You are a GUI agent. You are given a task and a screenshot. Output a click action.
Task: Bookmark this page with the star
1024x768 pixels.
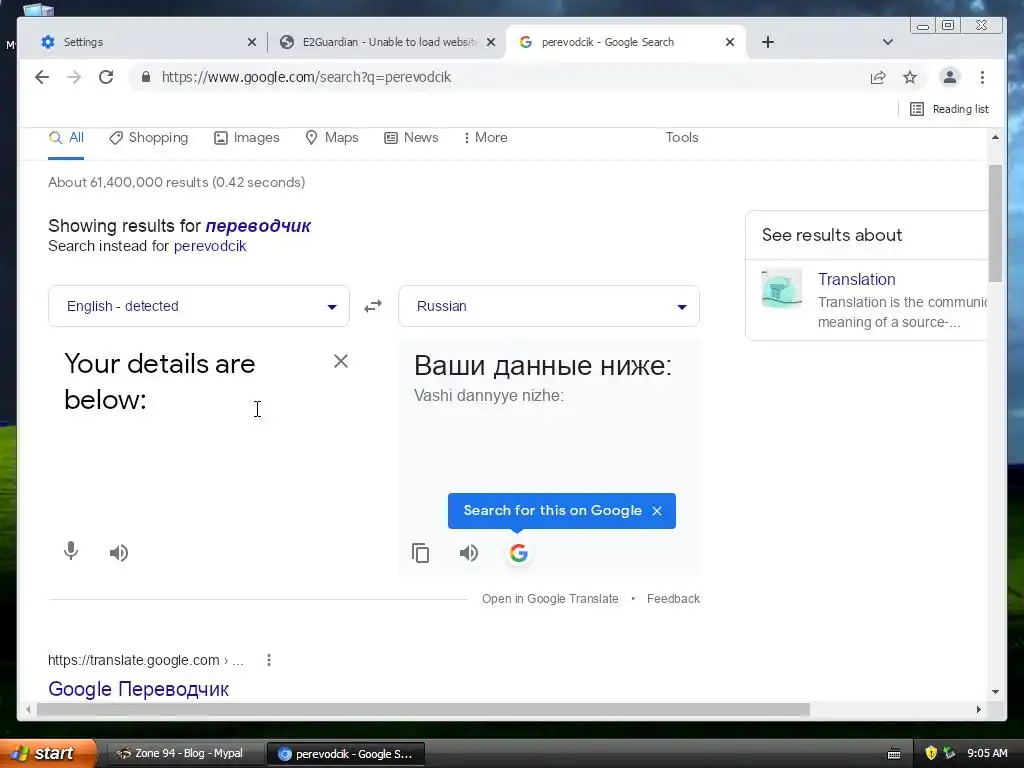click(x=910, y=78)
